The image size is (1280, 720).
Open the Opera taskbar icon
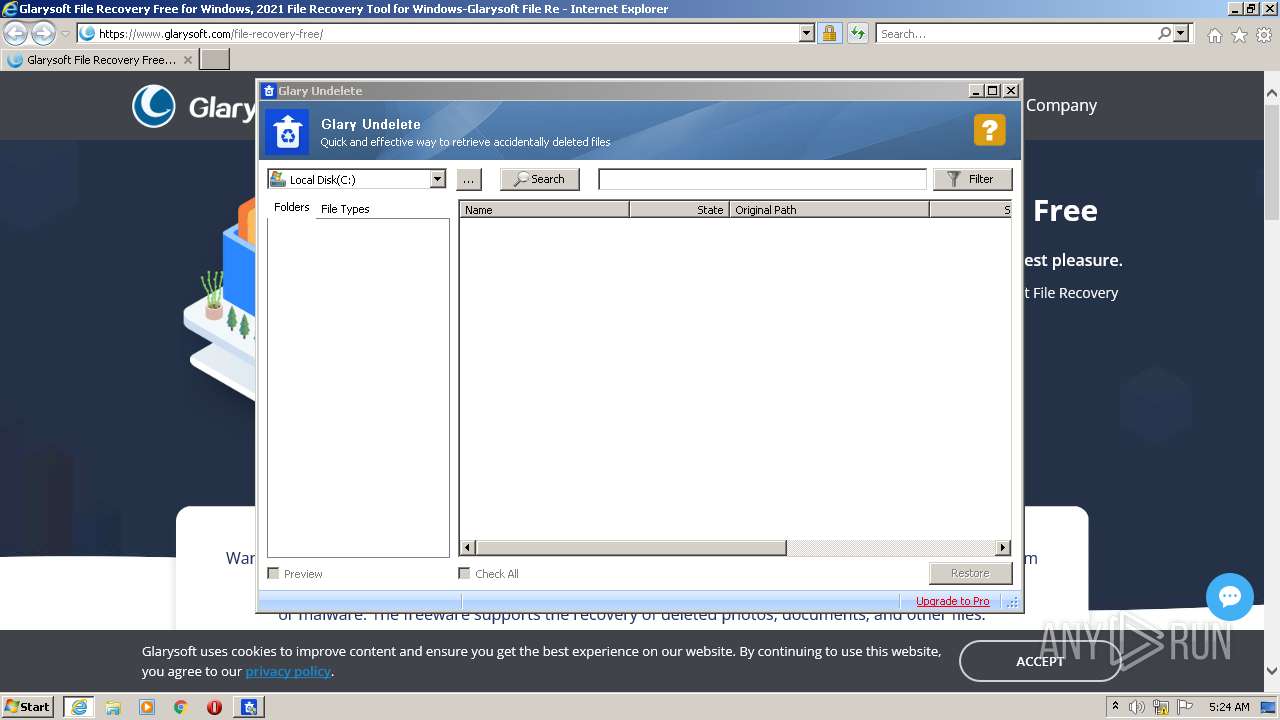pos(214,707)
